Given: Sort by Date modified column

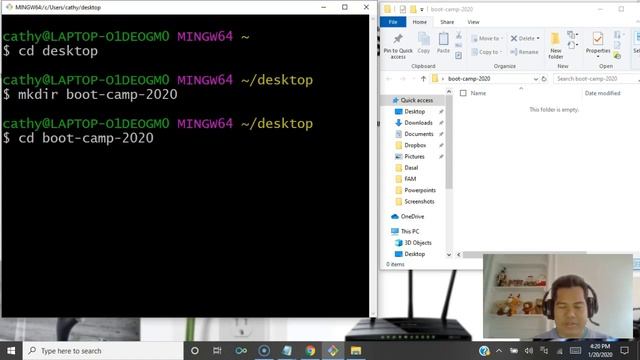Looking at the screenshot, I should pyautogui.click(x=602, y=93).
